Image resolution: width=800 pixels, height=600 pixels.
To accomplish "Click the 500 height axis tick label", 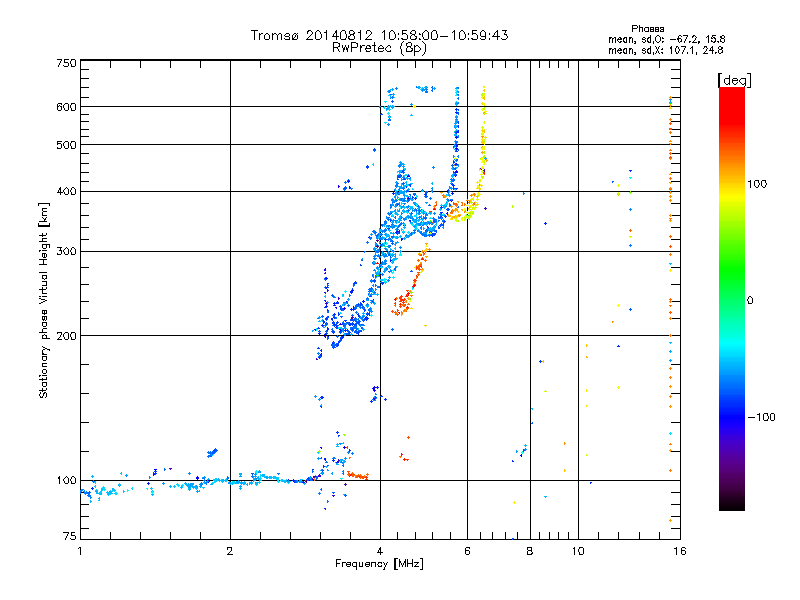I will coord(66,145).
